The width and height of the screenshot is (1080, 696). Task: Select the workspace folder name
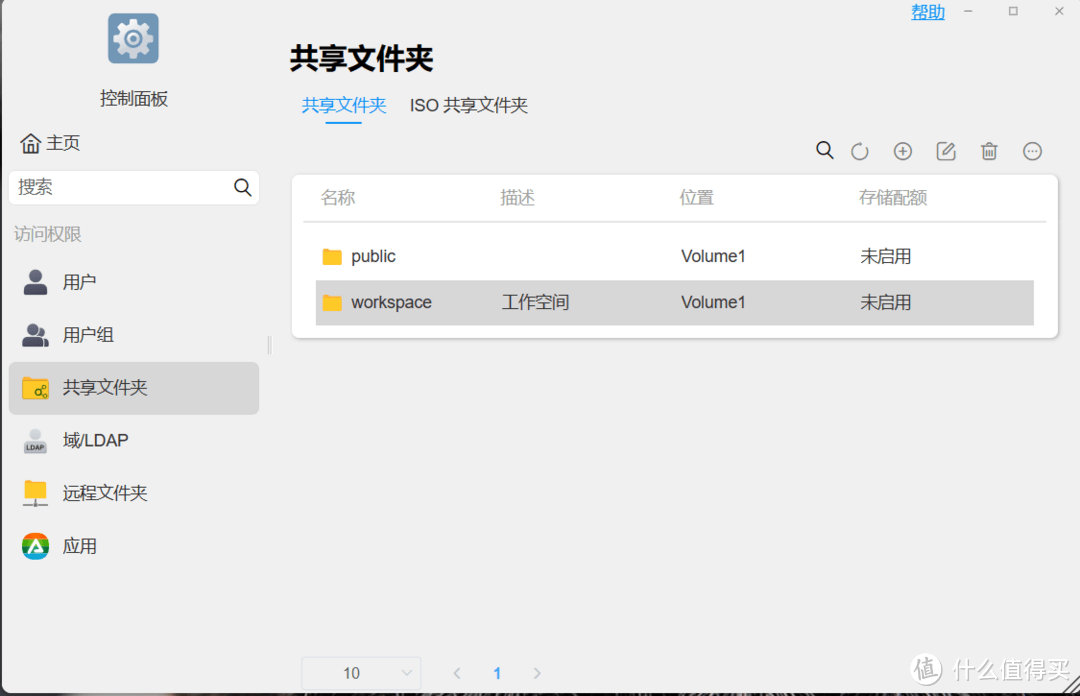click(x=391, y=303)
